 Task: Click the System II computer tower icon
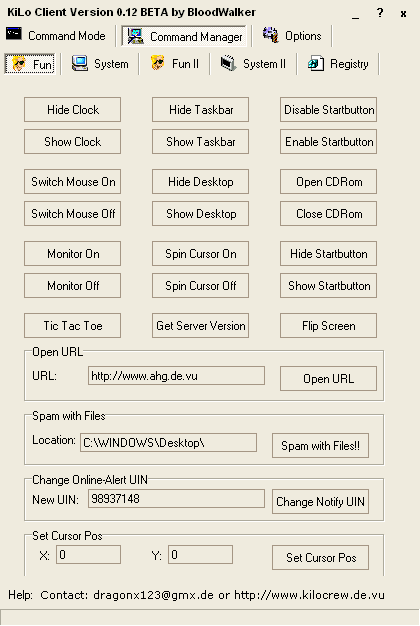(229, 63)
